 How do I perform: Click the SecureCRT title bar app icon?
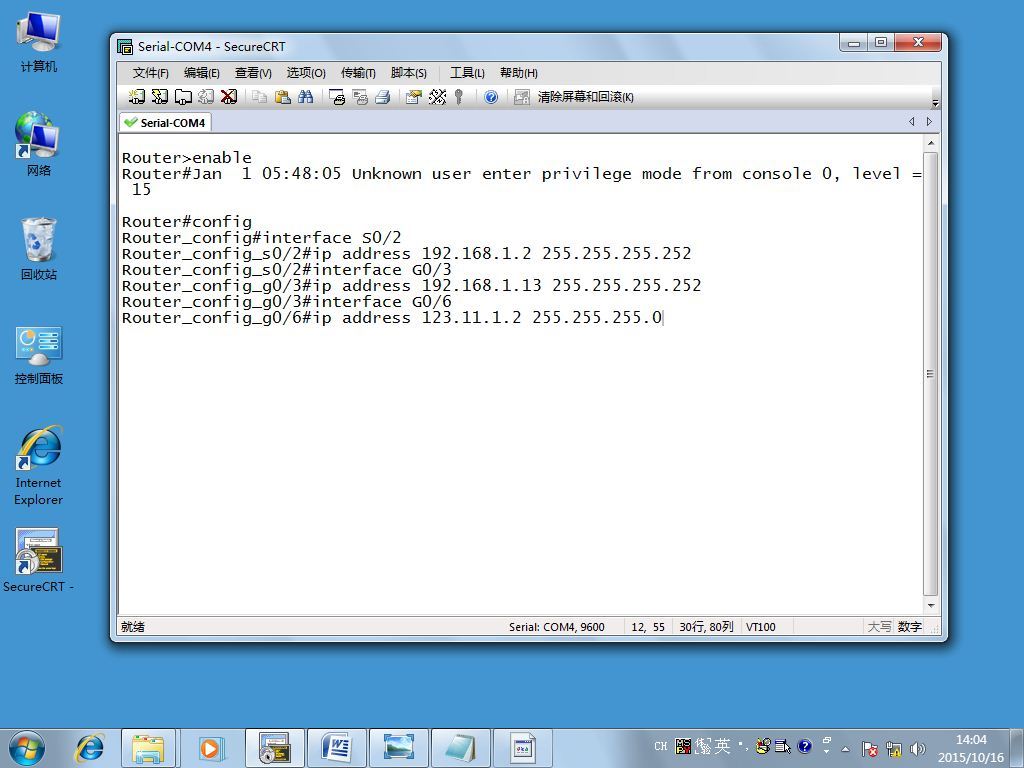[x=125, y=46]
